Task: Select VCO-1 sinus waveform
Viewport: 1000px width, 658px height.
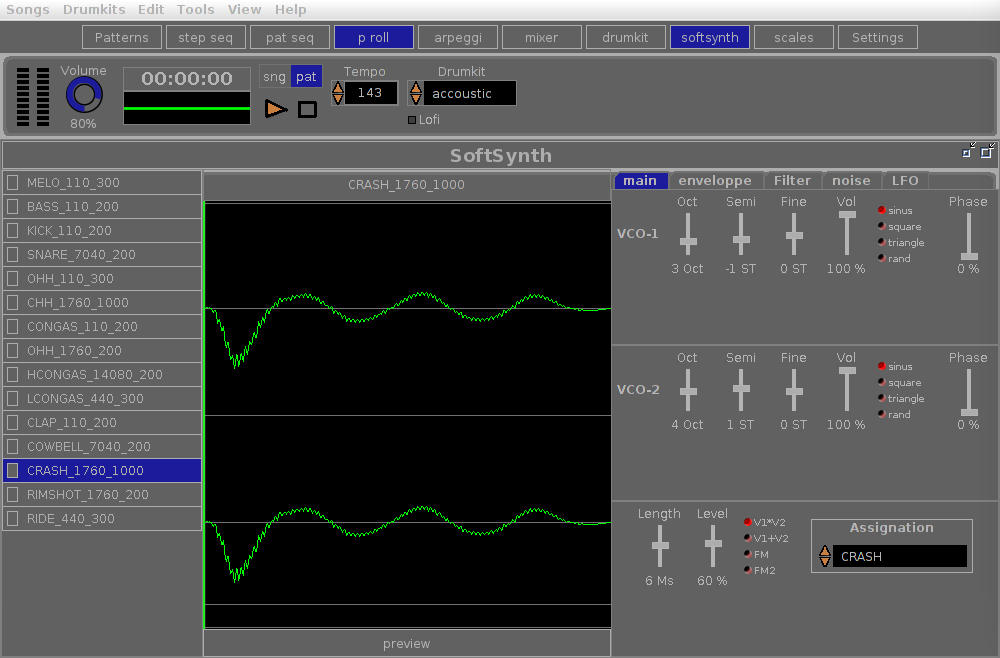Action: 881,210
